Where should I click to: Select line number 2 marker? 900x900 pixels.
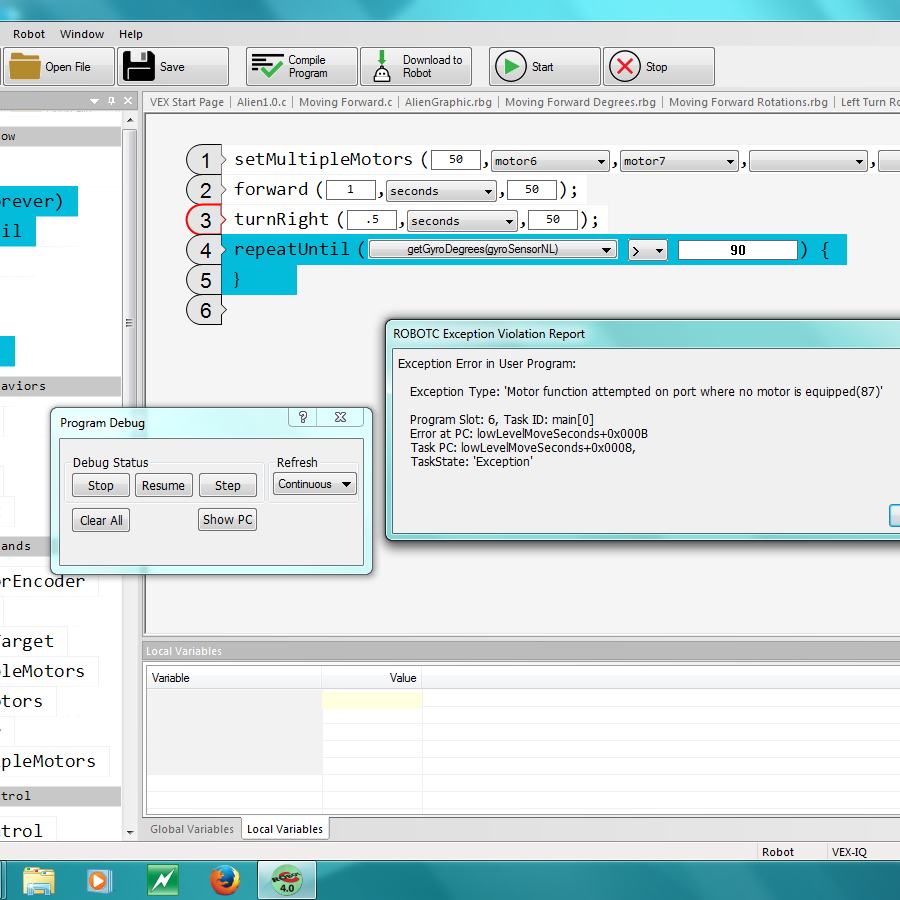coord(205,190)
